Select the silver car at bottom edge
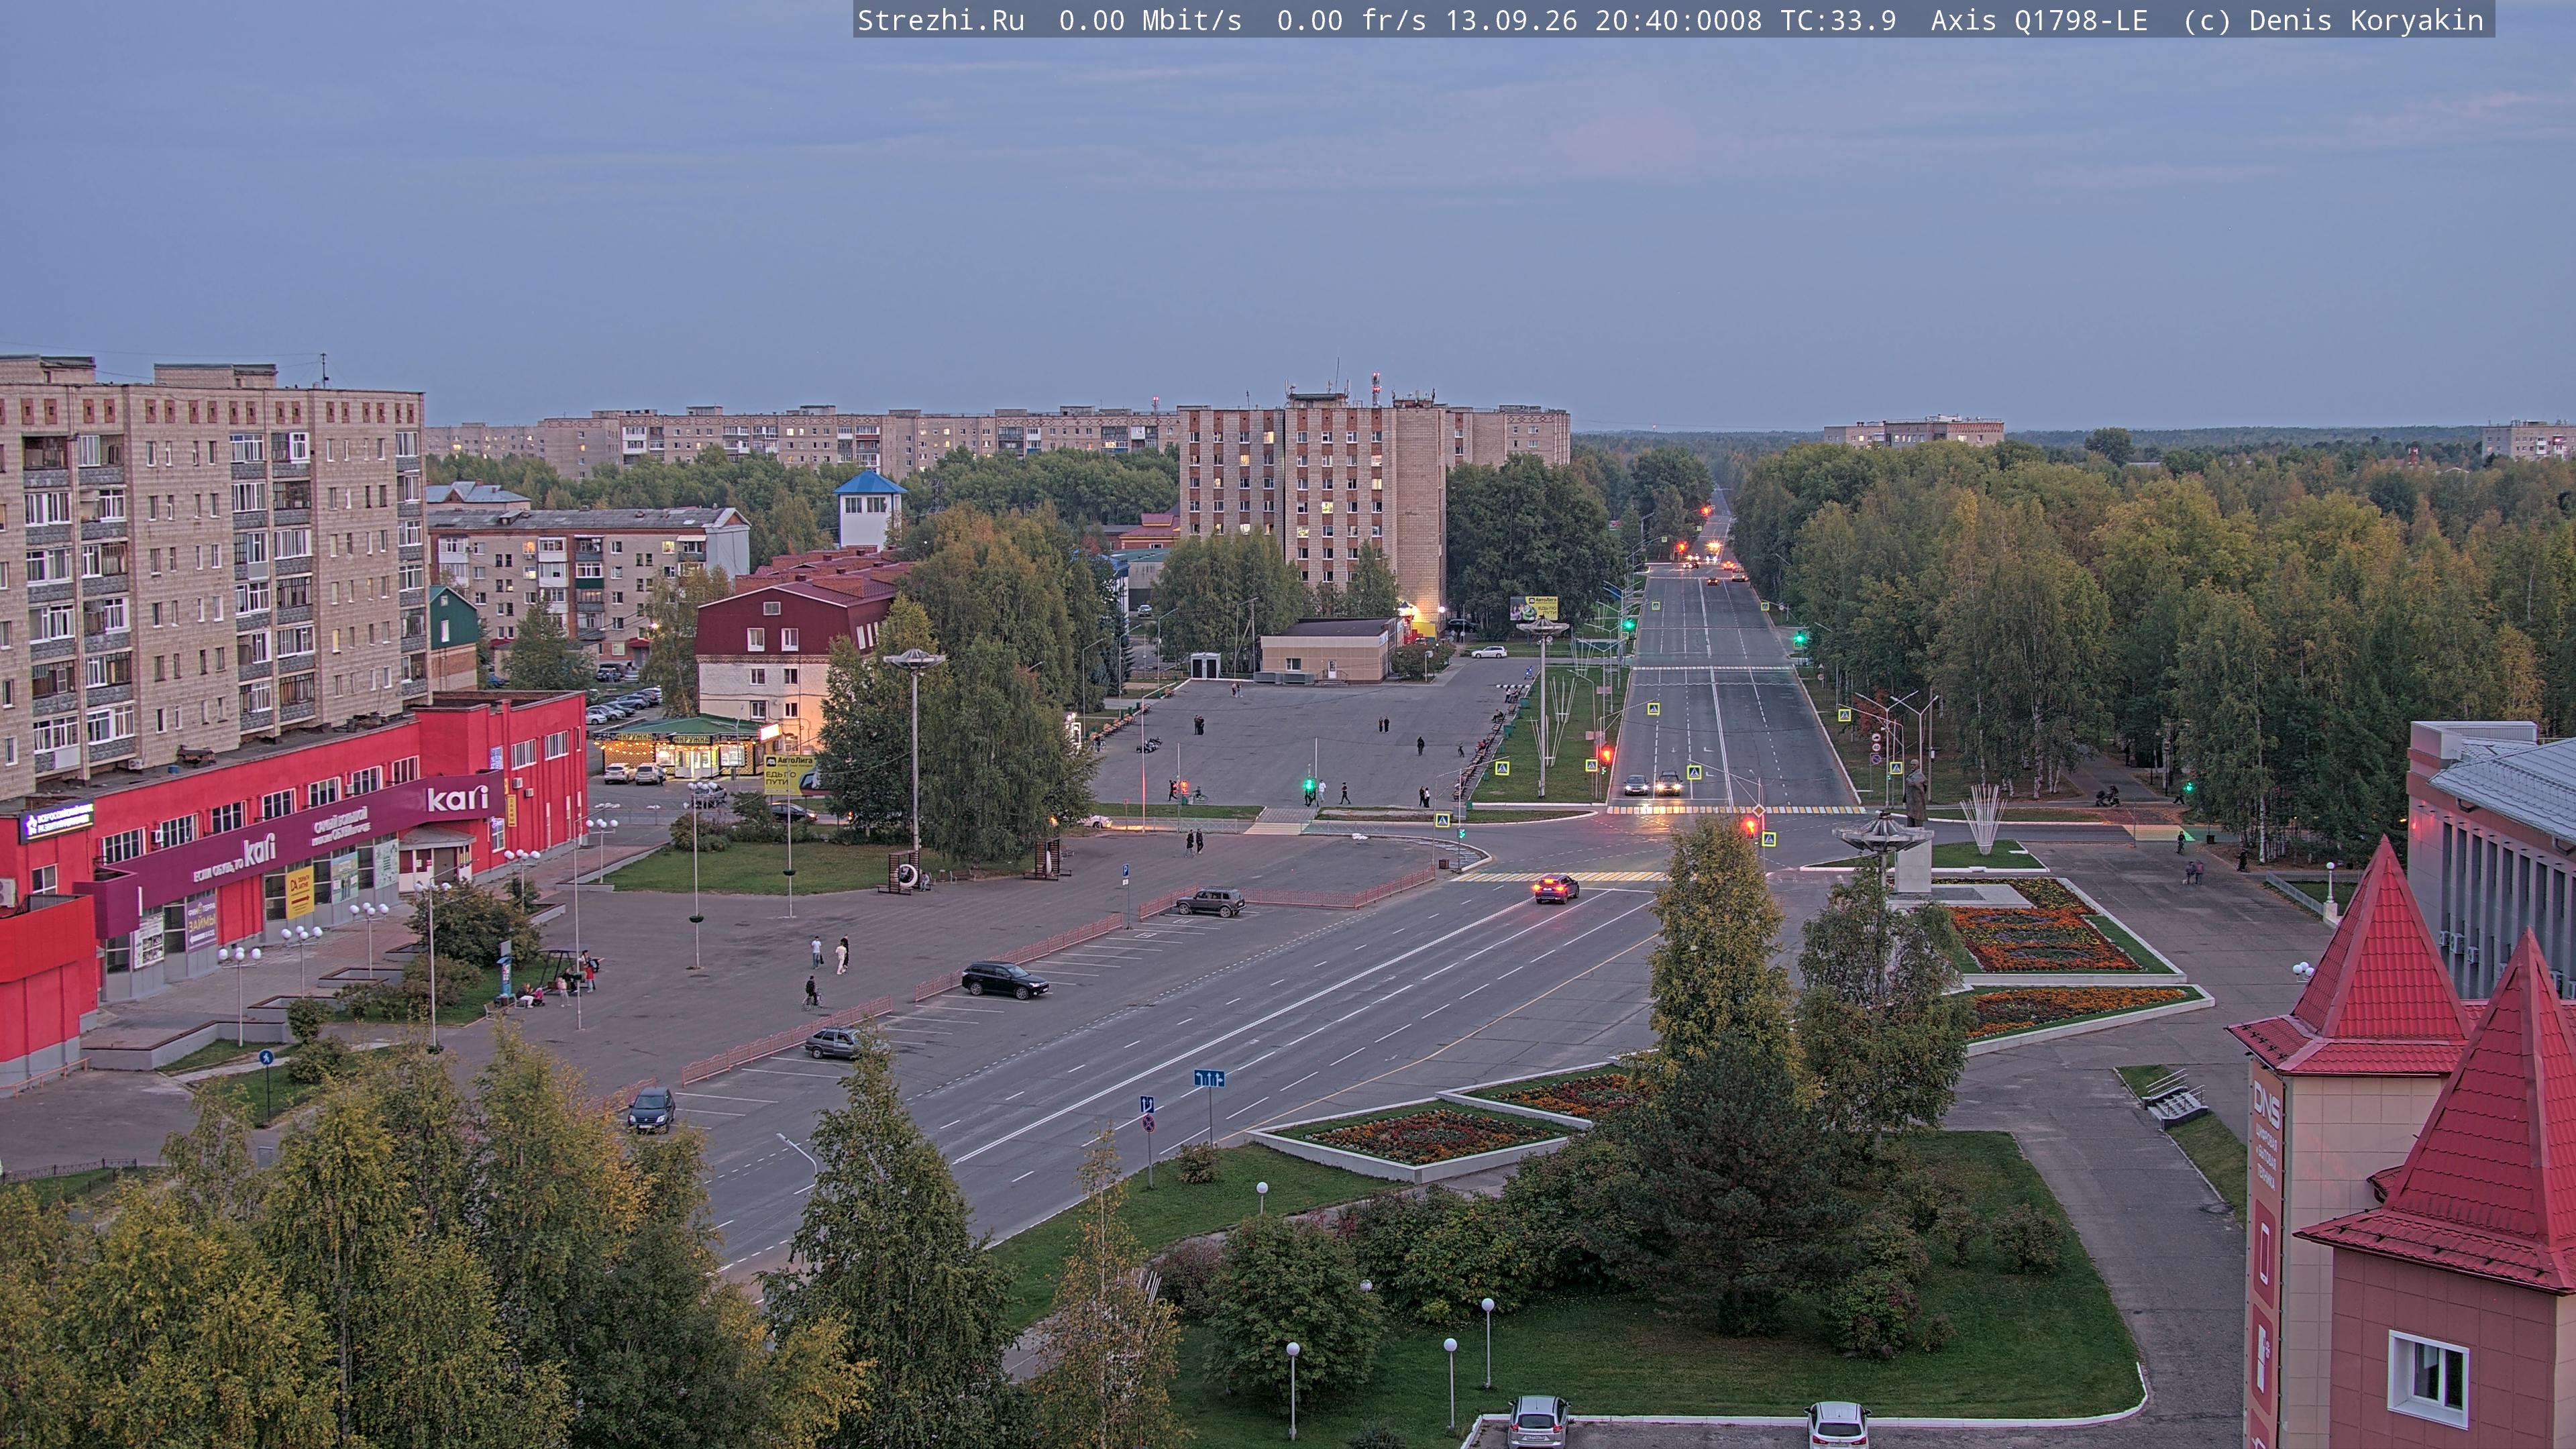2576x1449 pixels. pos(1537,1421)
